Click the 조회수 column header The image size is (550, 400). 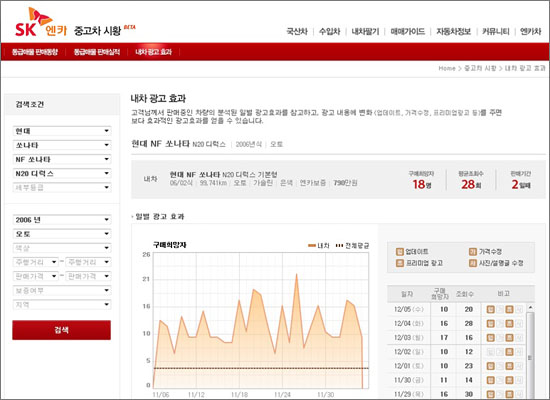point(465,294)
